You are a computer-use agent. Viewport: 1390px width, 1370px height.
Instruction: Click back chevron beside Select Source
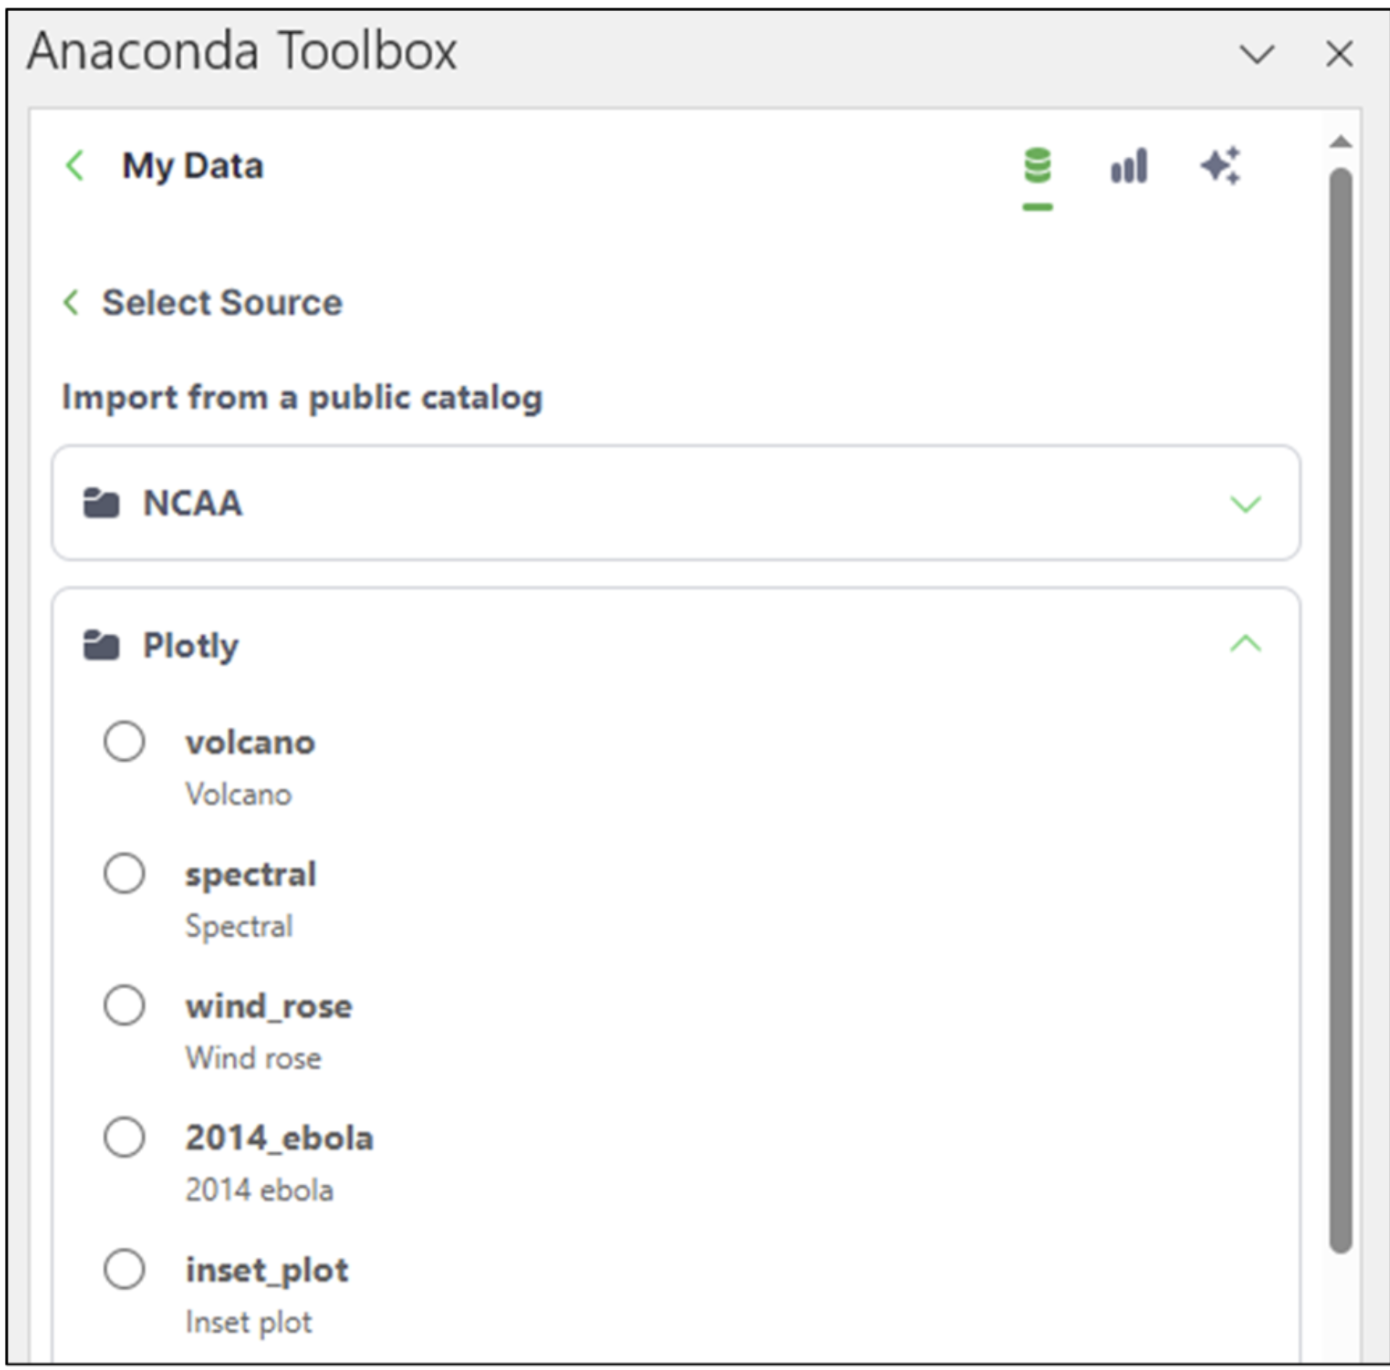(x=71, y=302)
